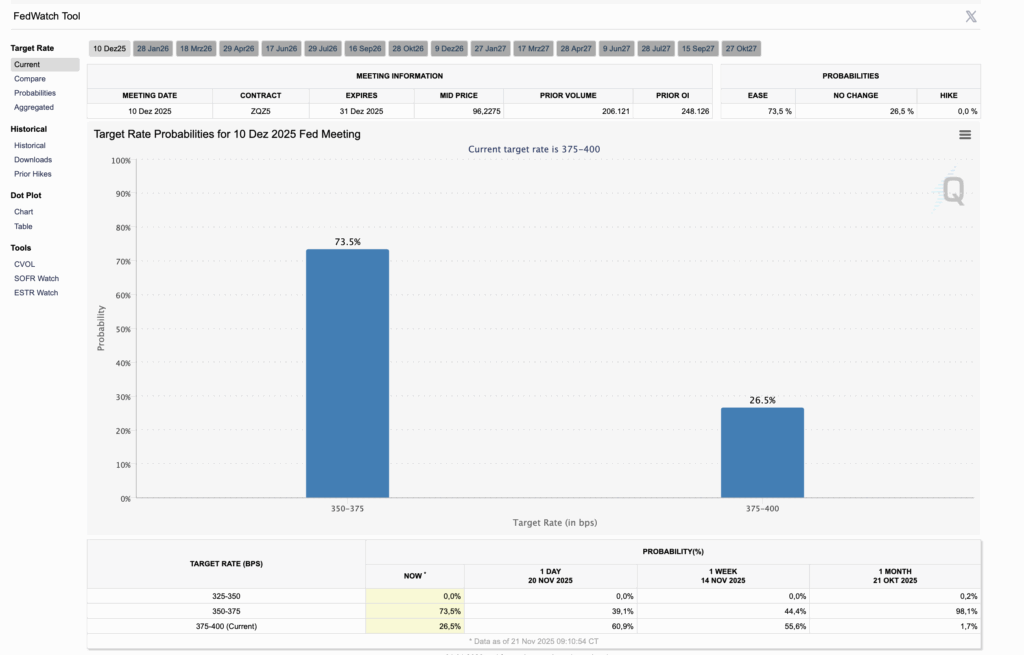Click the Q watermark logo on chart

(952, 191)
